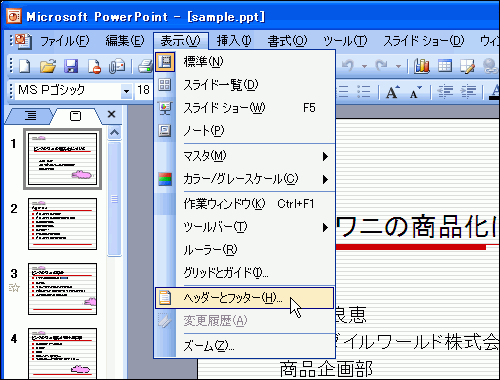Click the font size box showing 18
This screenshot has width=500, height=380.
[144, 91]
